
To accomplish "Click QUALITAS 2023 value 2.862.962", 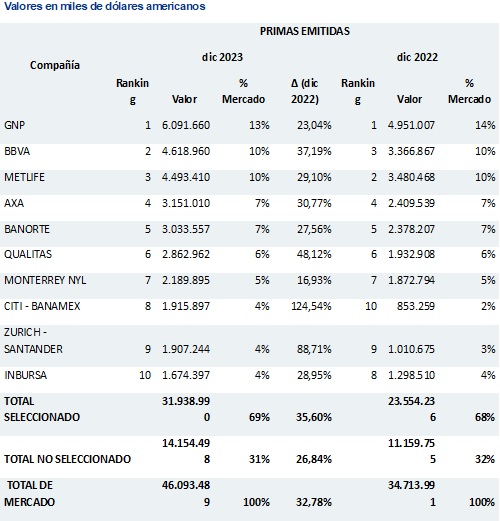I will pyautogui.click(x=186, y=254).
